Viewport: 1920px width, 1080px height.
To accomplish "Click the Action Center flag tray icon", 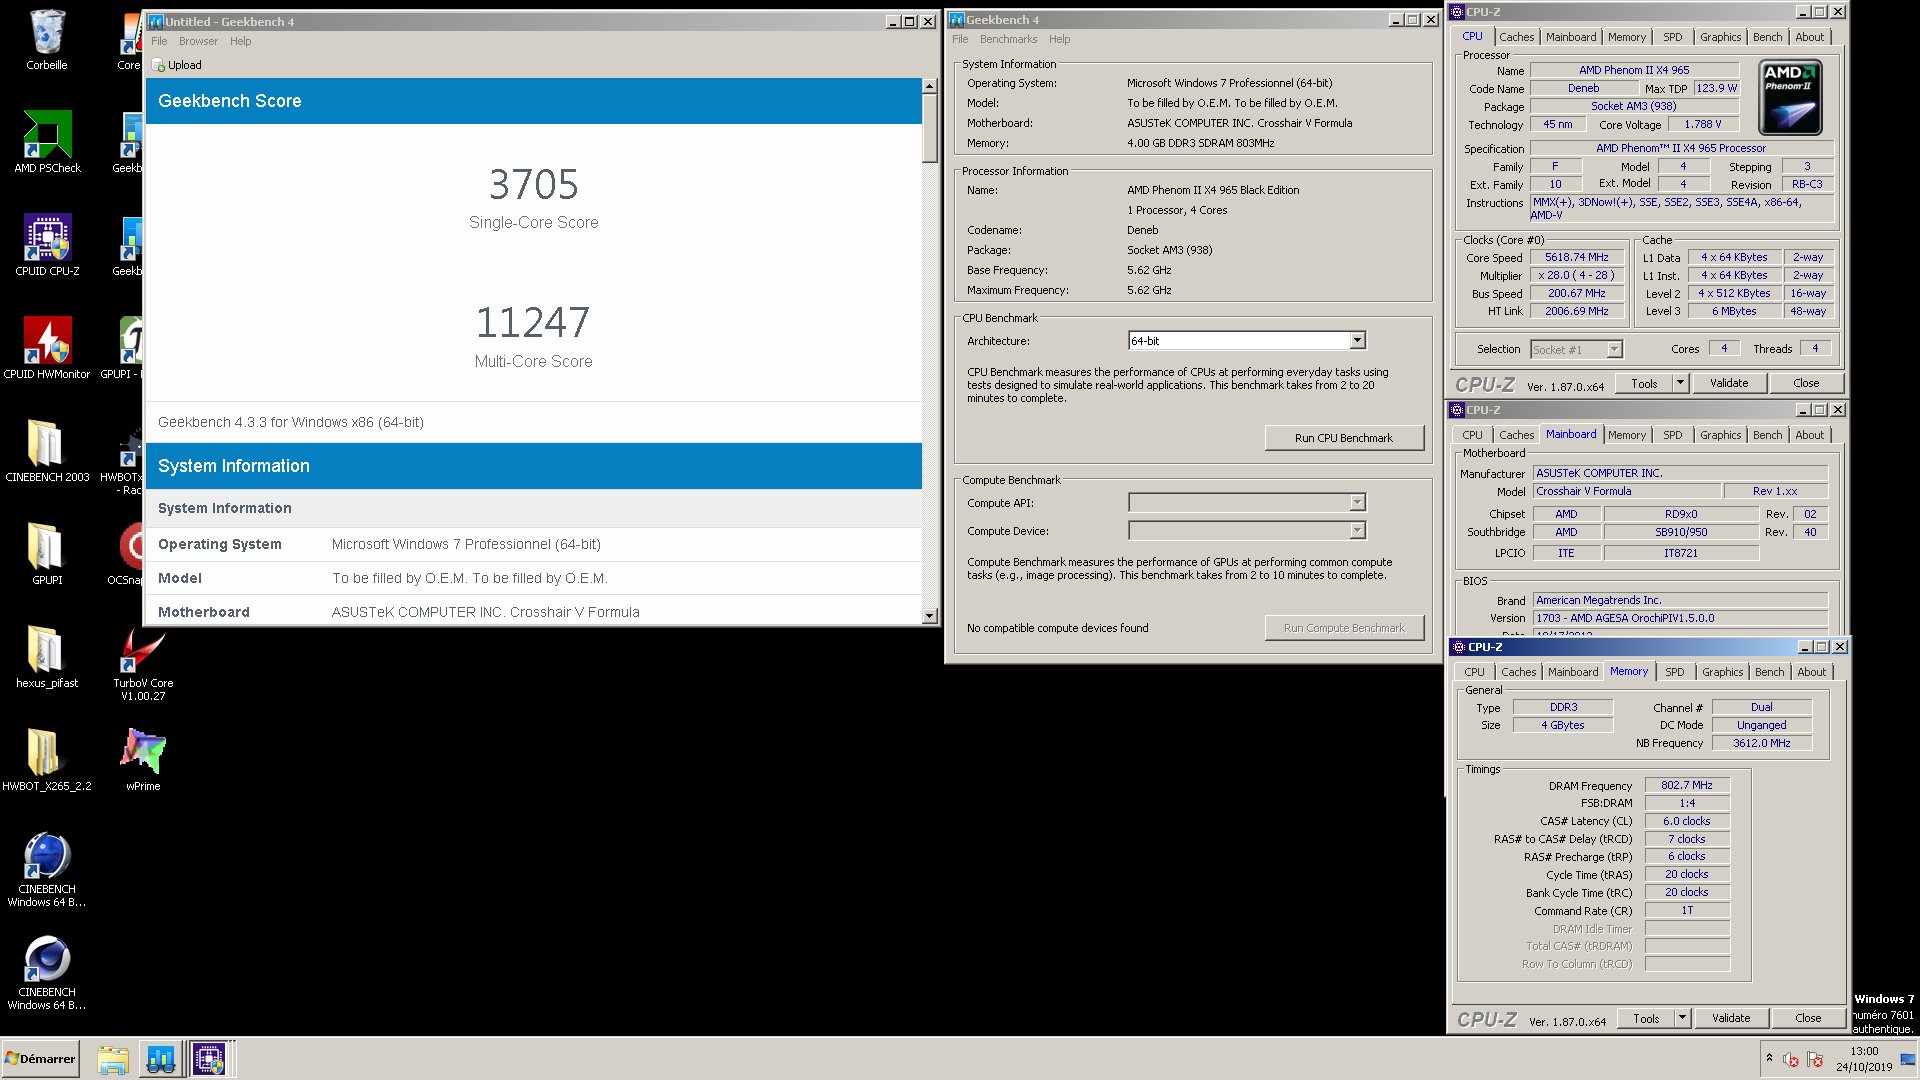I will 1815,1059.
